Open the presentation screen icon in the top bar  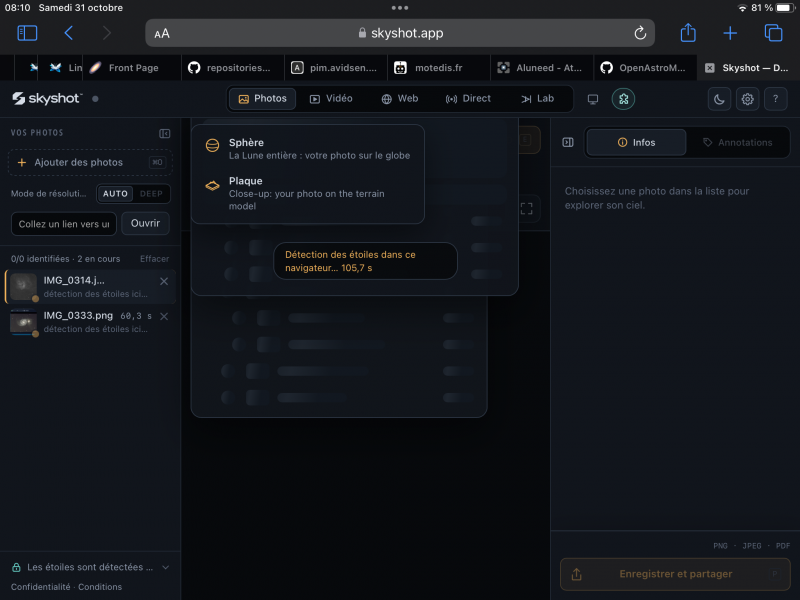tap(592, 99)
